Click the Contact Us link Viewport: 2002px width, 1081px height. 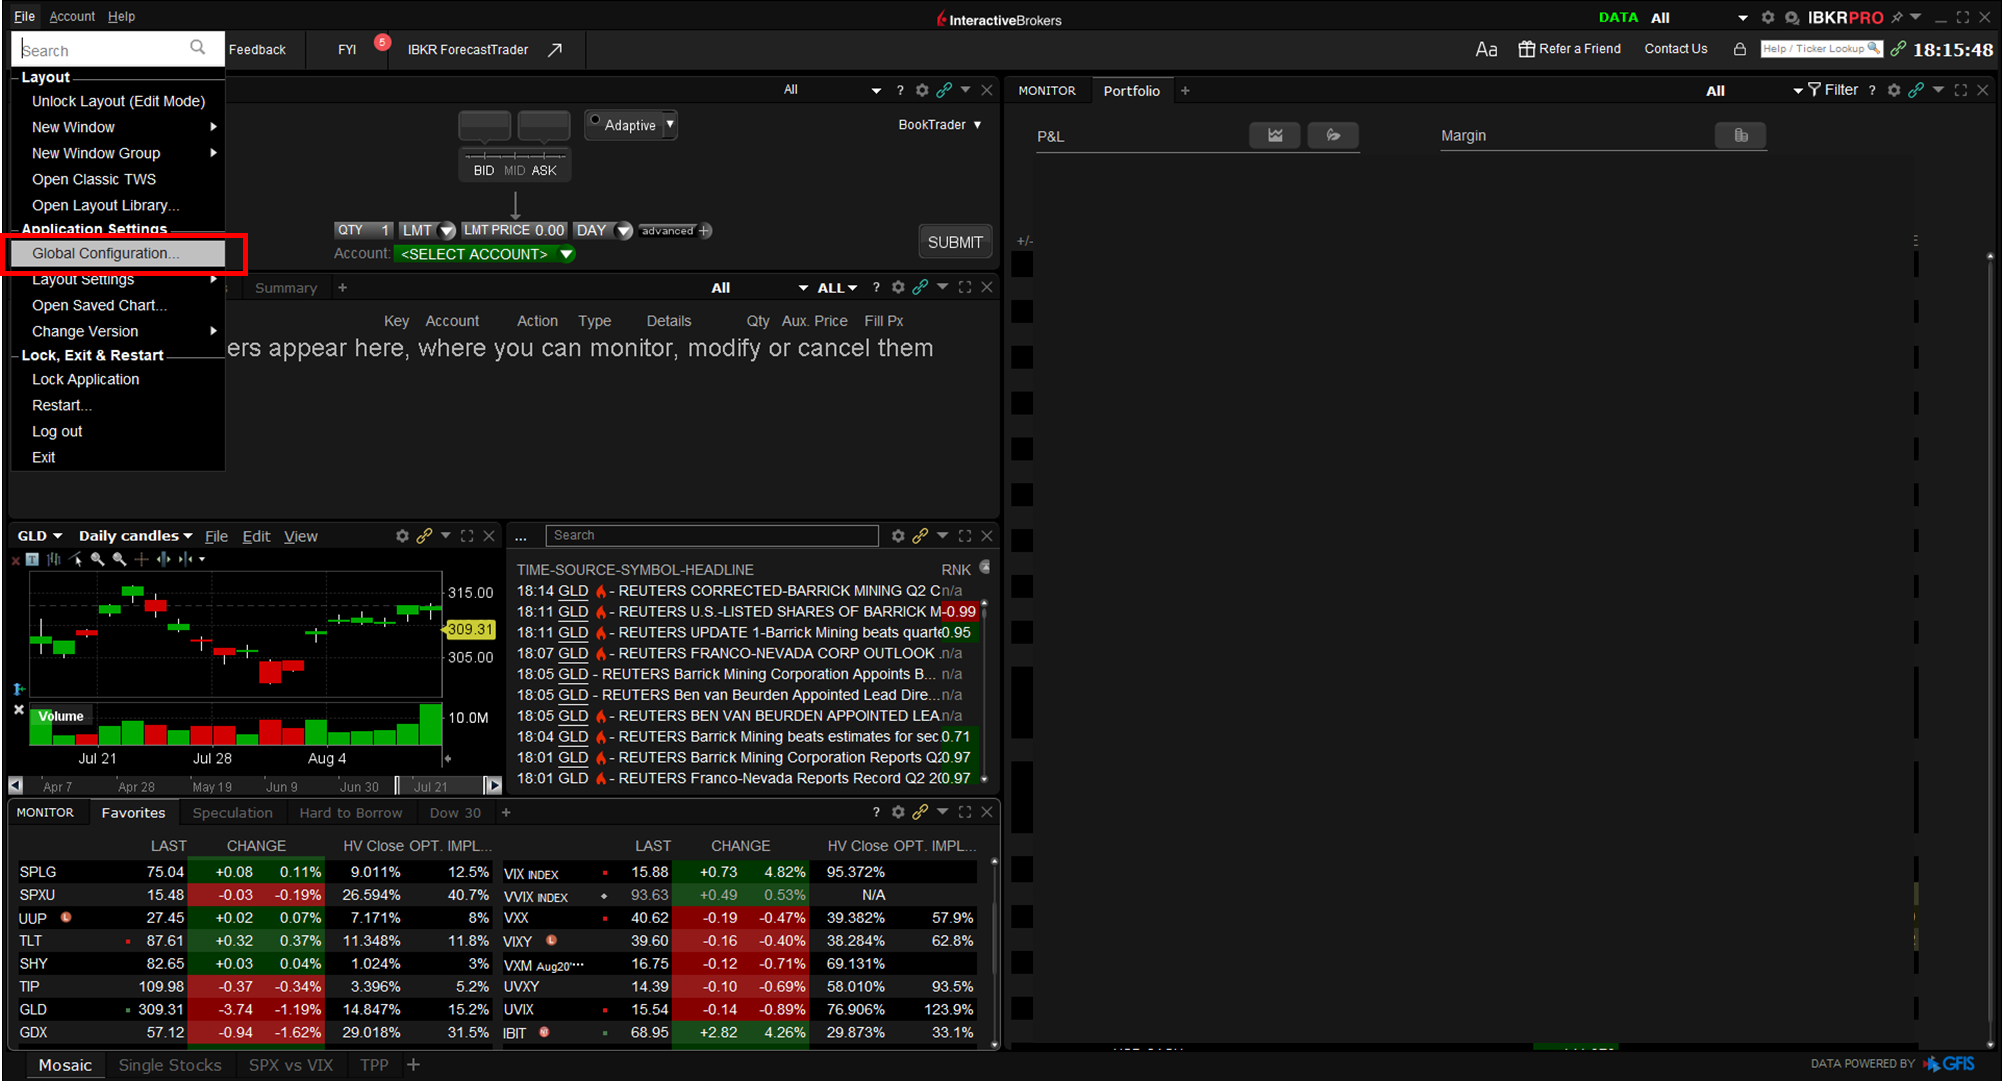(x=1676, y=49)
